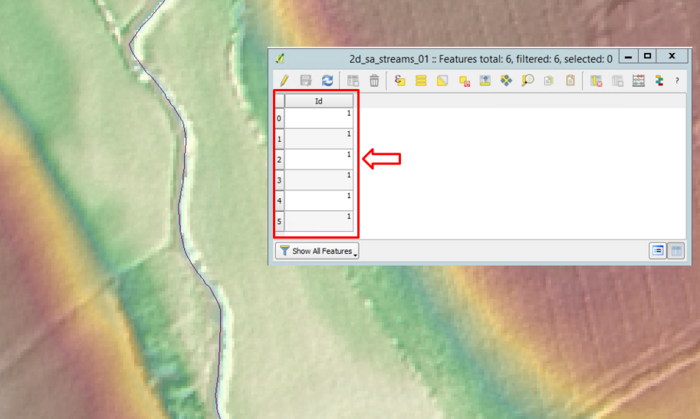Image resolution: width=700 pixels, height=419 pixels.
Task: Click the zoom map to selected magnifier
Action: tap(527, 80)
